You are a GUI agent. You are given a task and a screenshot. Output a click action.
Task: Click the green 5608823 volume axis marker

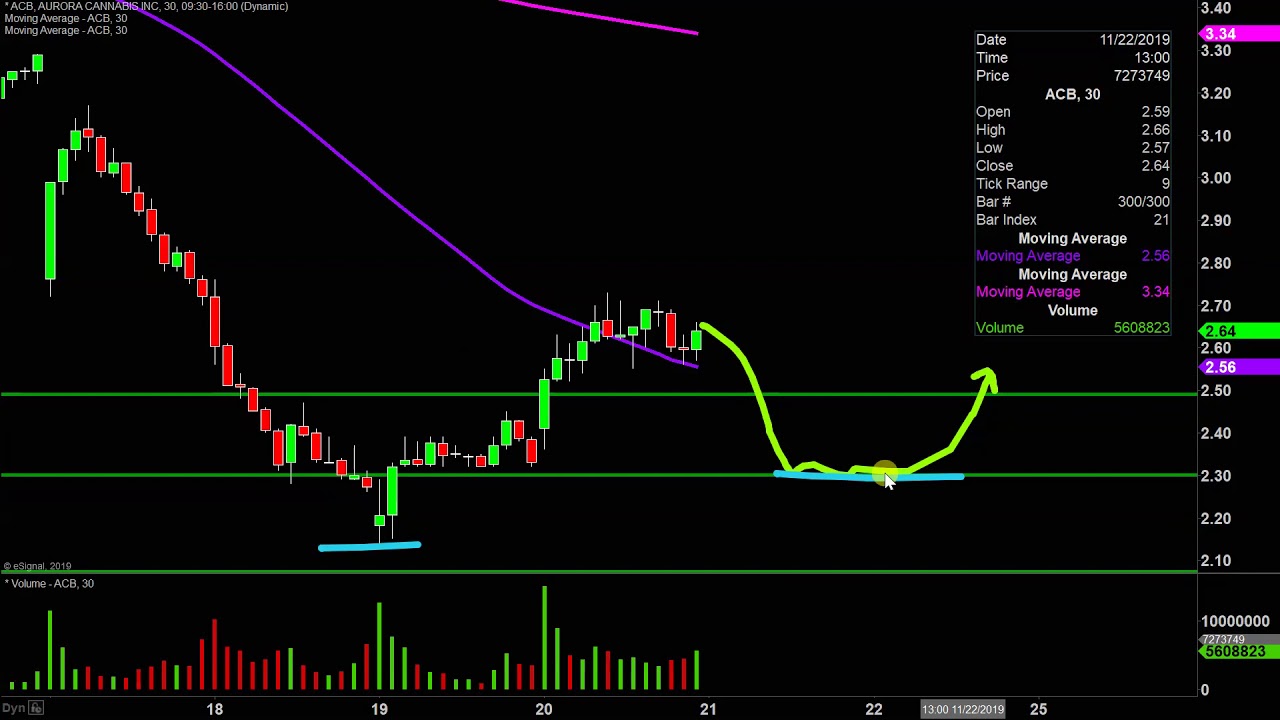(1239, 652)
